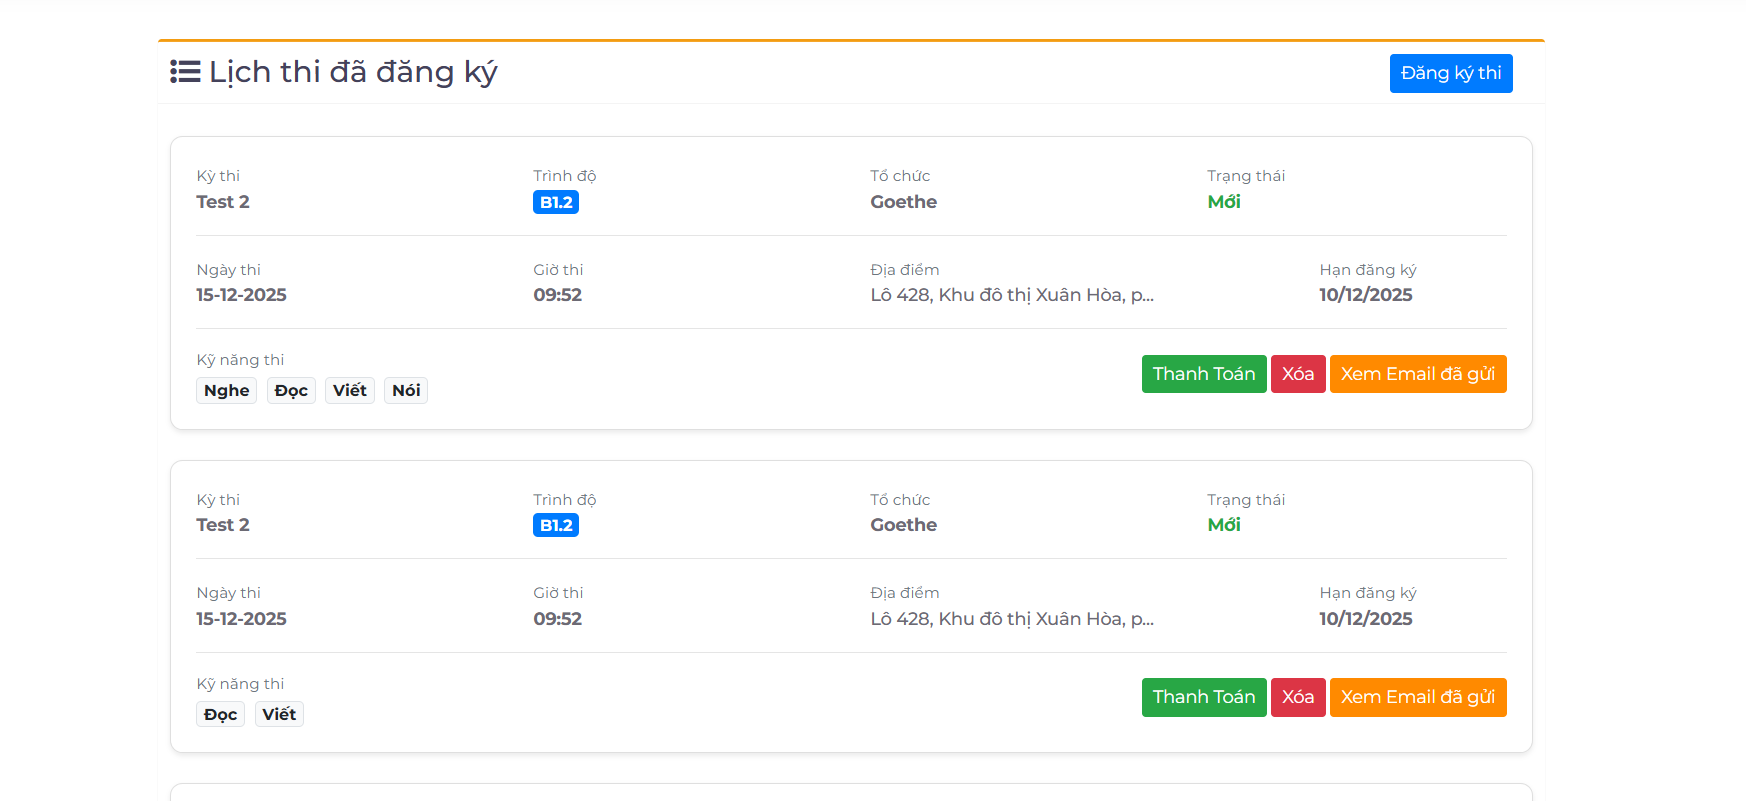This screenshot has width=1746, height=801.
Task: Click the B1.2 level badge in second card
Action: point(556,525)
